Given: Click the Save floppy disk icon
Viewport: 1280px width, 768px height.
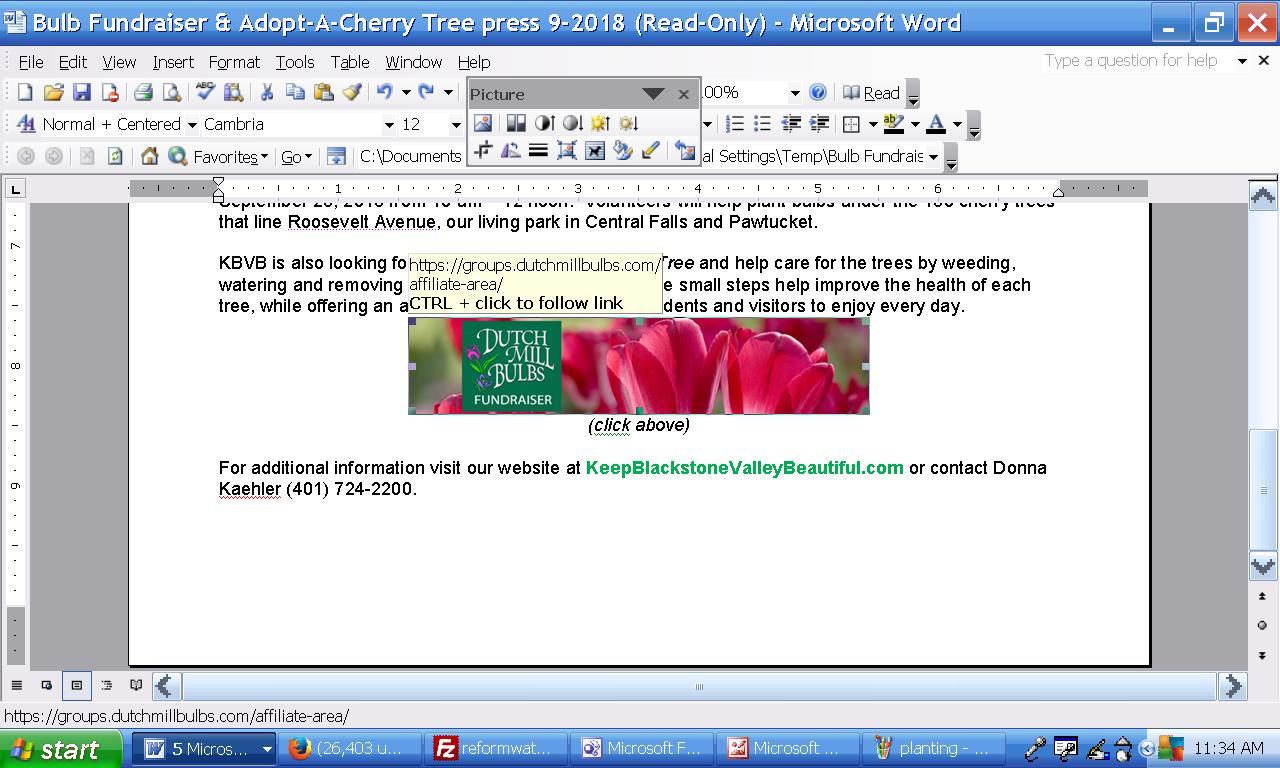Looking at the screenshot, I should click(x=82, y=92).
